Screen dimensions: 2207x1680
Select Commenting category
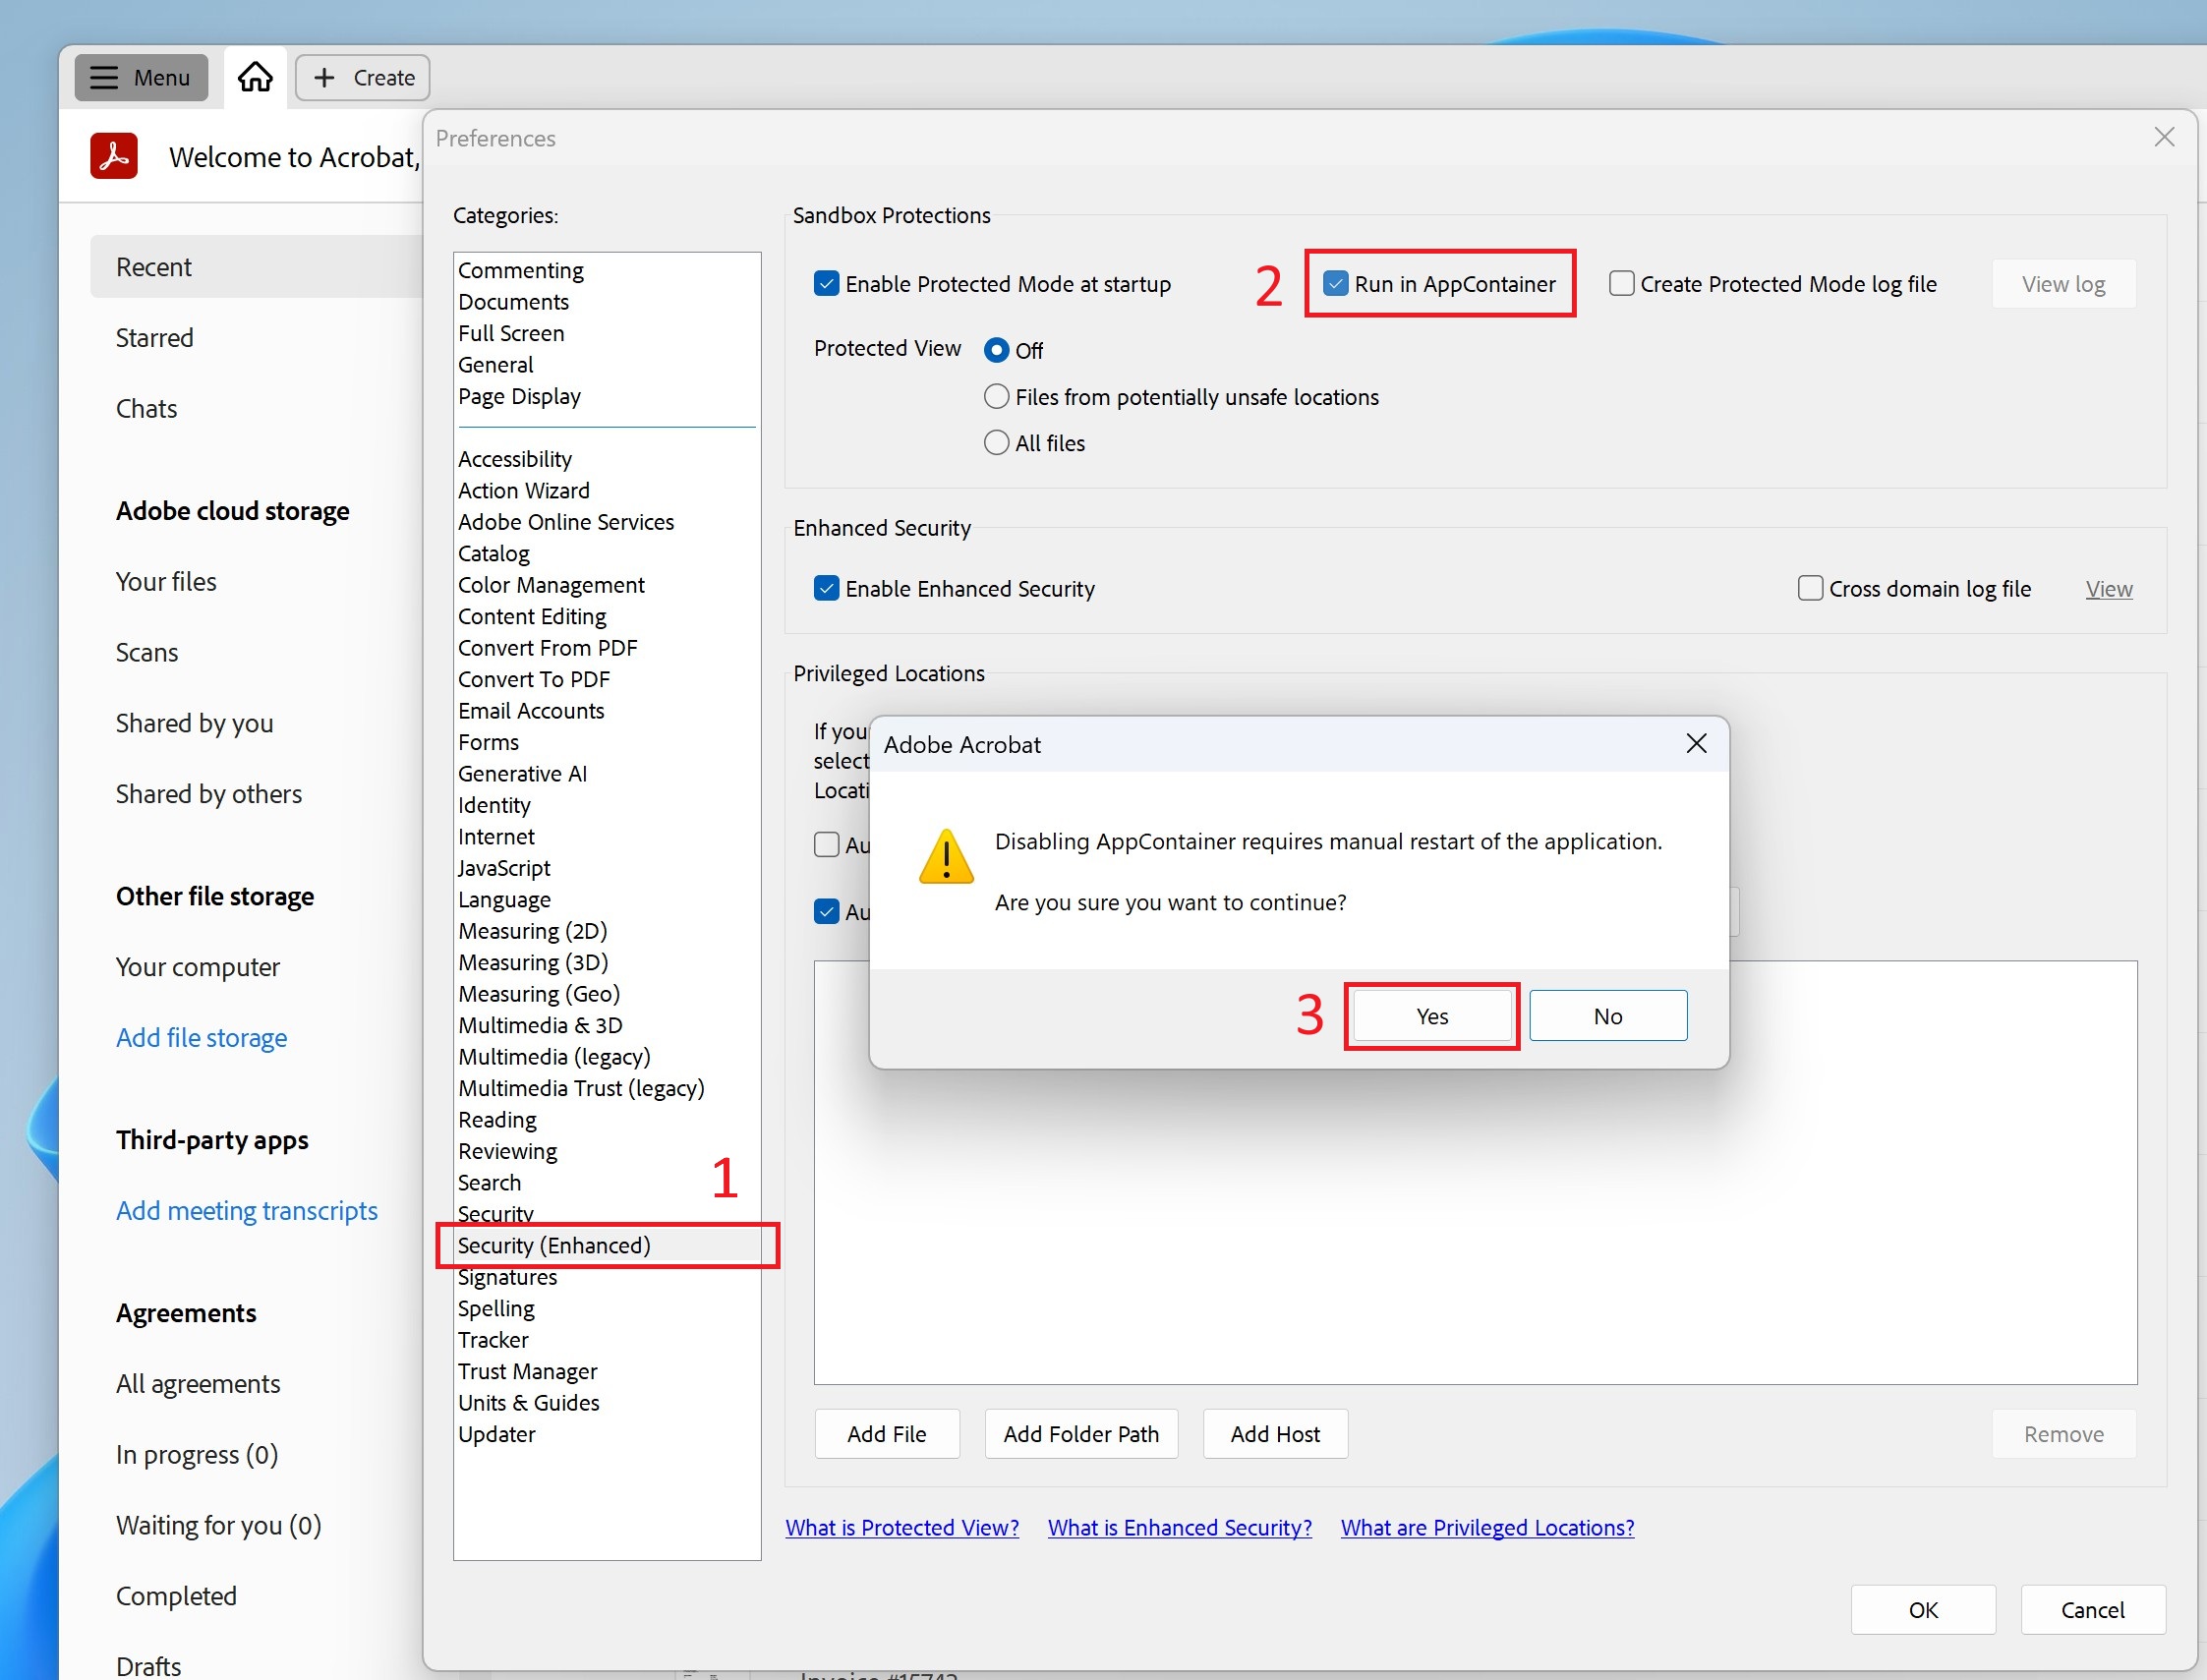(606, 270)
